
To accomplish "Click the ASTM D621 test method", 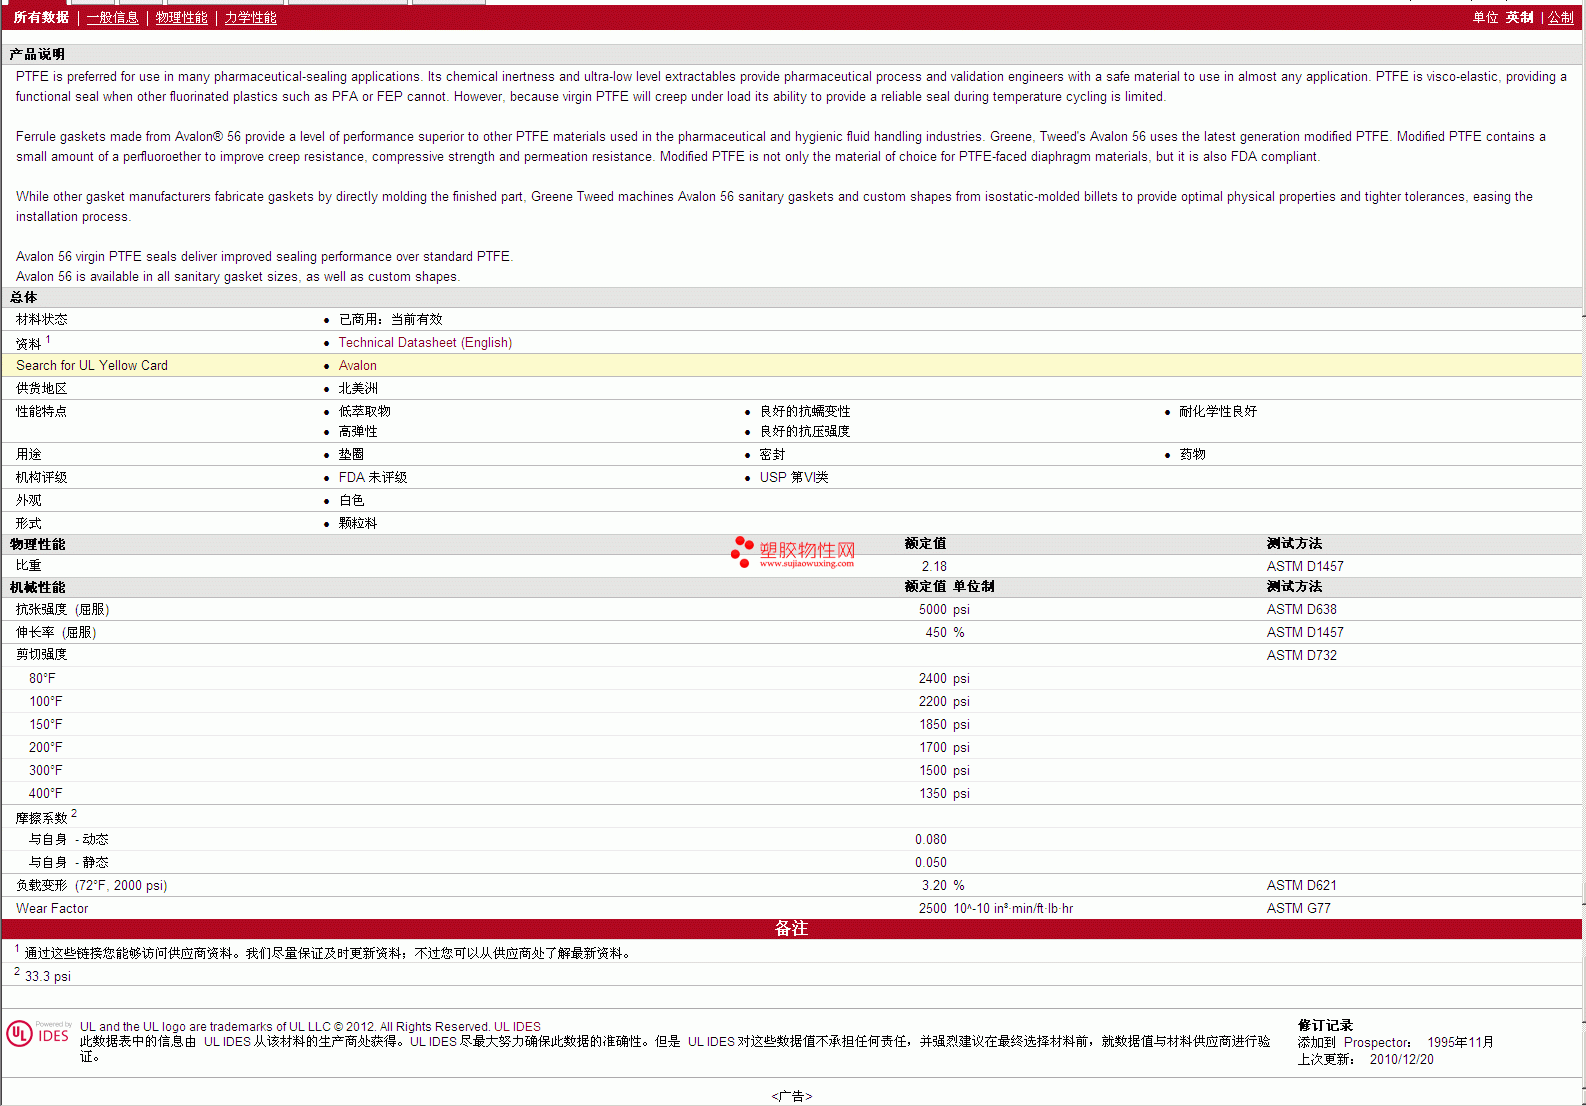I will [x=1301, y=885].
